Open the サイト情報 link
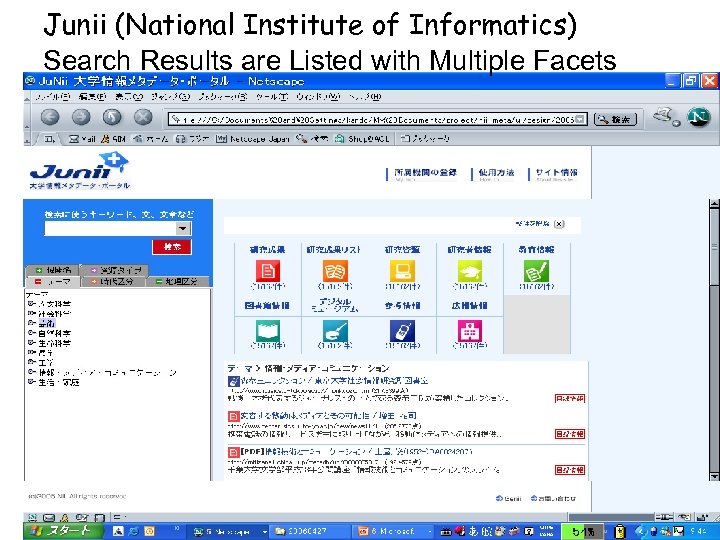Image resolution: width=720 pixels, height=540 pixels. coord(556,173)
